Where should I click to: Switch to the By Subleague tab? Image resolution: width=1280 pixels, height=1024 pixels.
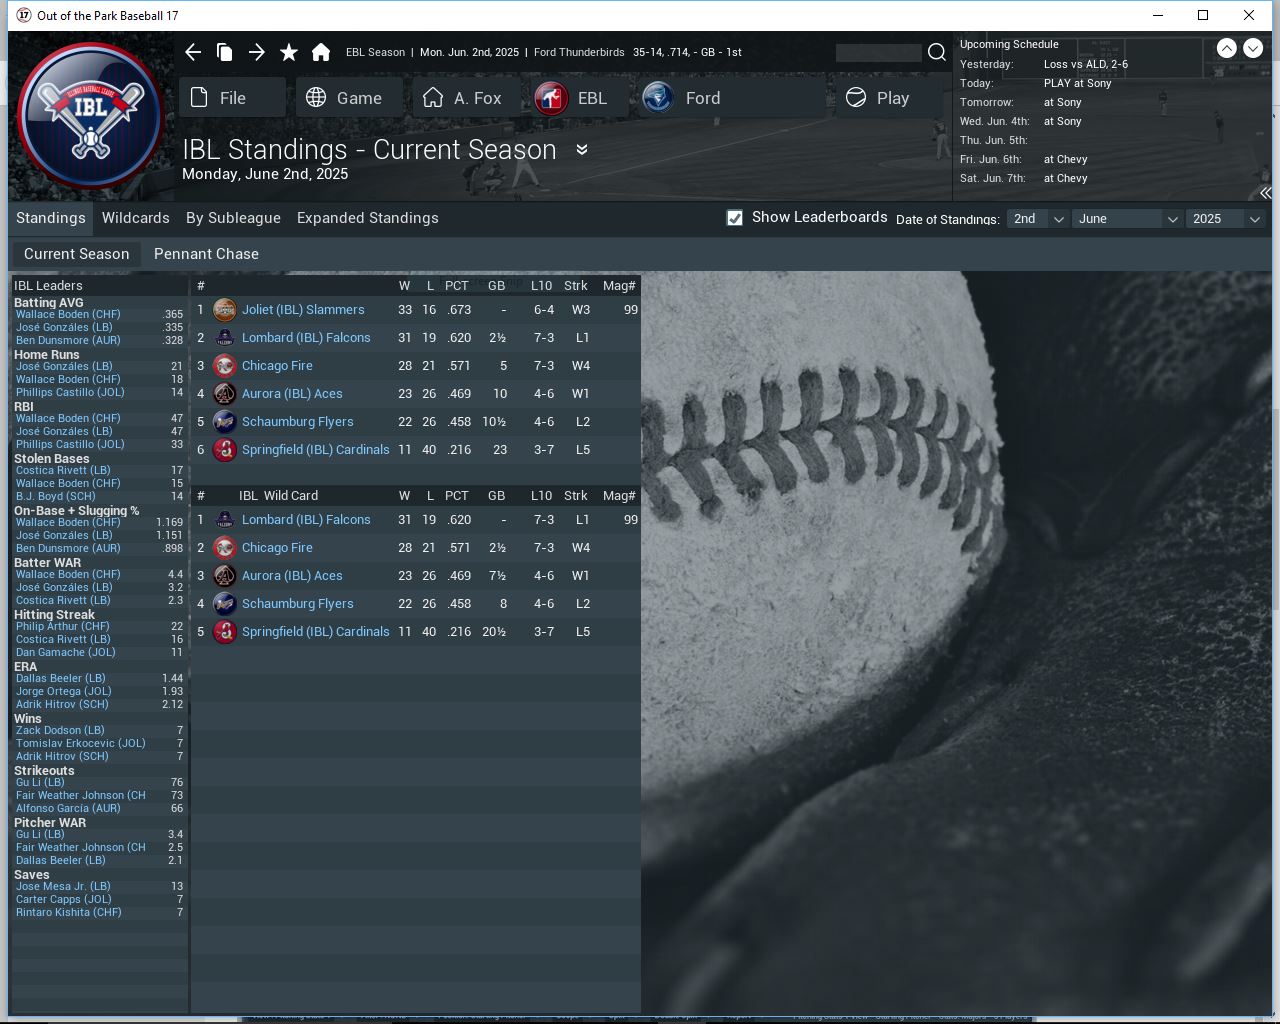(x=233, y=218)
